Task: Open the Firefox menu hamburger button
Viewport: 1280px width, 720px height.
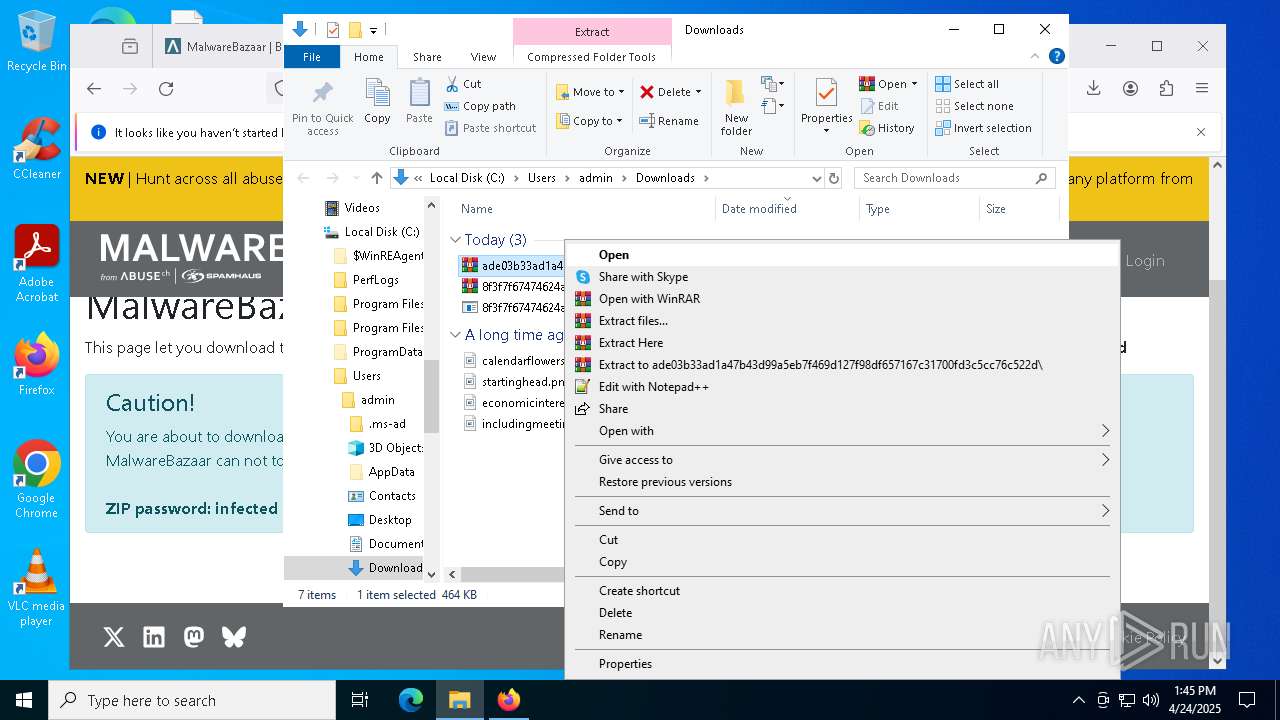Action: (x=1202, y=88)
